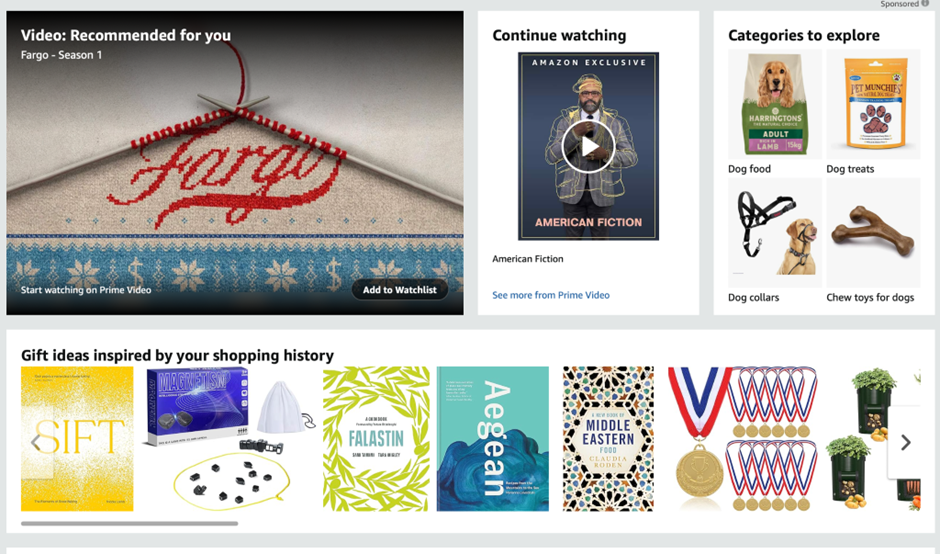This screenshot has height=554, width=940.
Task: Click the Sponsored info icon
Action: [x=925, y=4]
